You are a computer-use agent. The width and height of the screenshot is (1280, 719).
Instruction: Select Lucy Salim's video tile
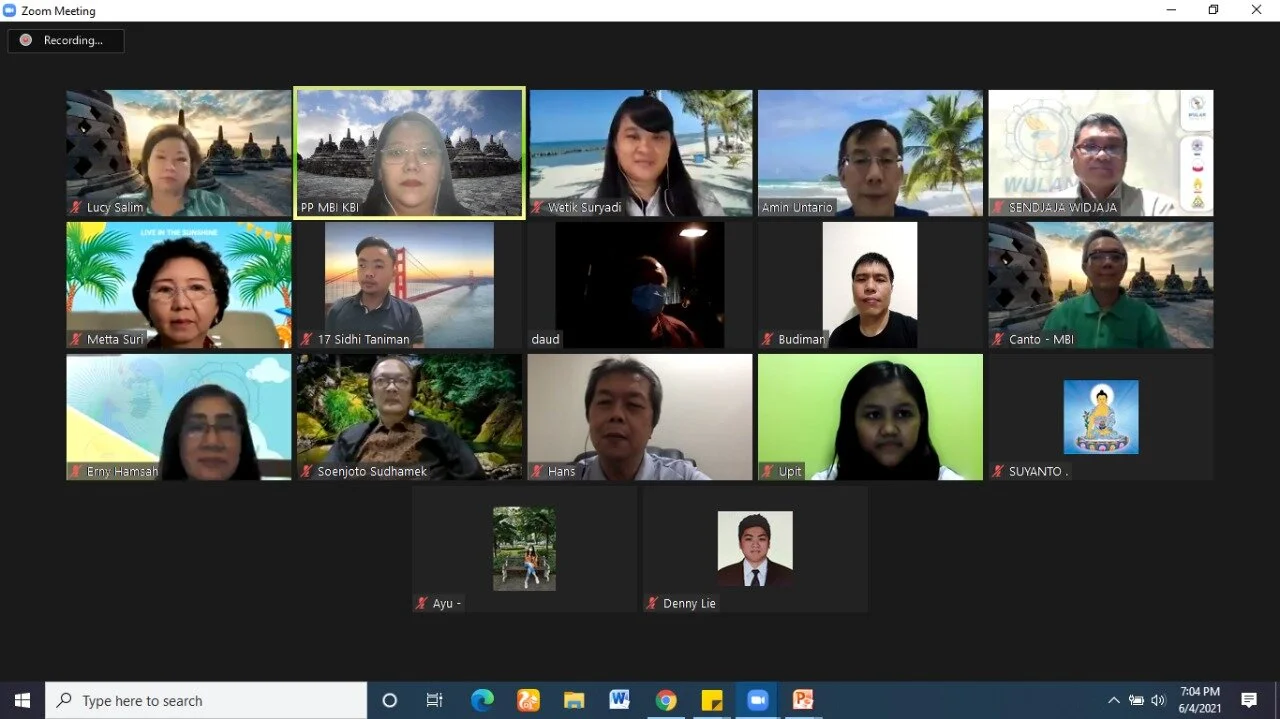click(179, 153)
